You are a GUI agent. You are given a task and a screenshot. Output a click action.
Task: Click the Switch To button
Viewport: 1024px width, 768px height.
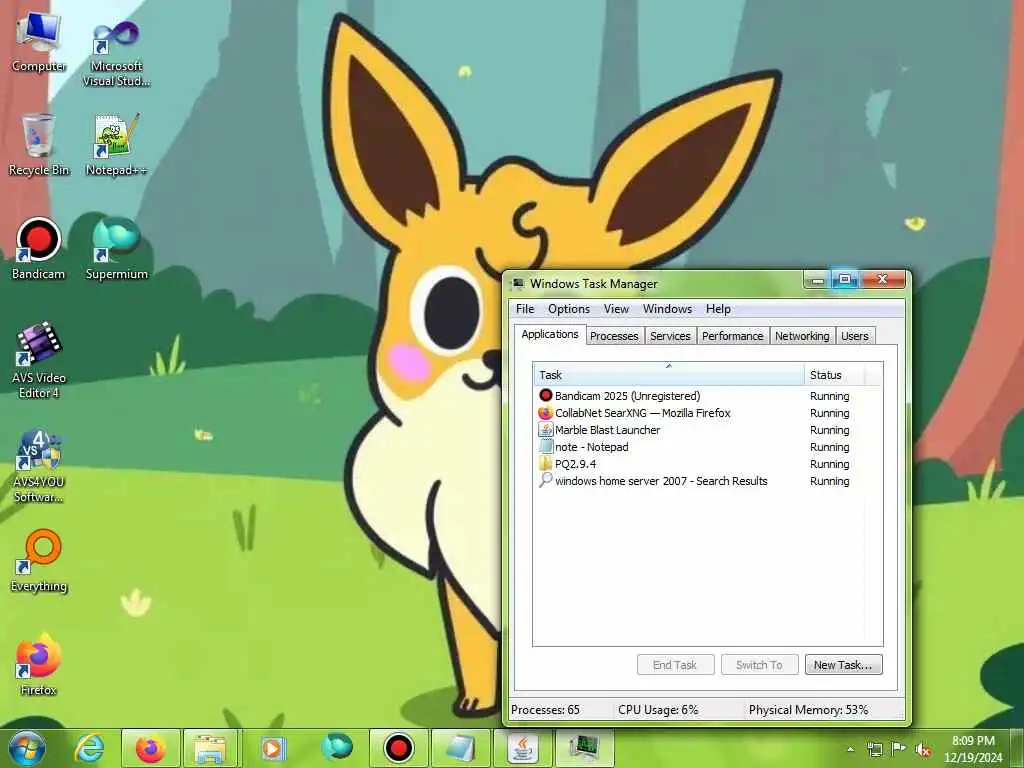(x=760, y=665)
